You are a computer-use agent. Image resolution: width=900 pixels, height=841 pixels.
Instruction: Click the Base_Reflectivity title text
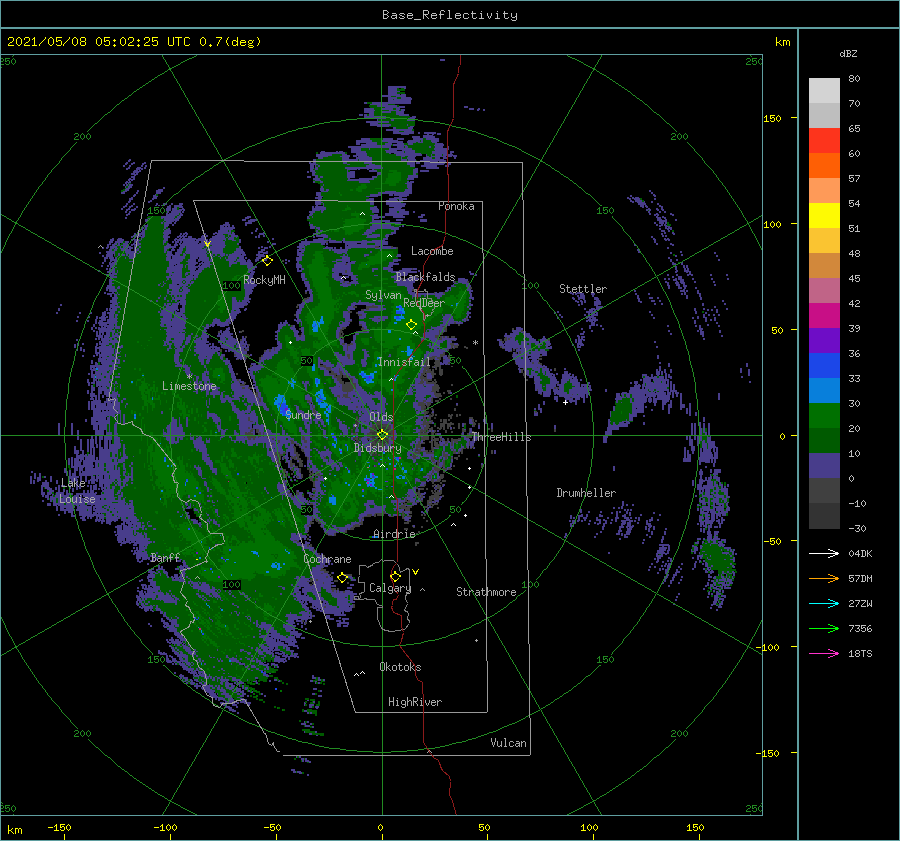pos(450,15)
